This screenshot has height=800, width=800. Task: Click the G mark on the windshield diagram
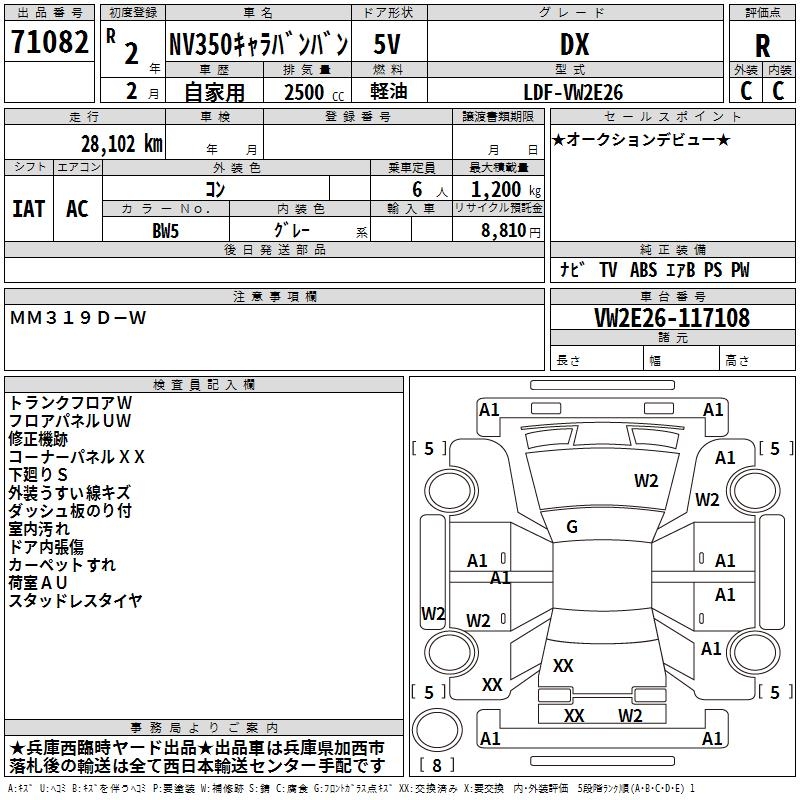(x=572, y=527)
